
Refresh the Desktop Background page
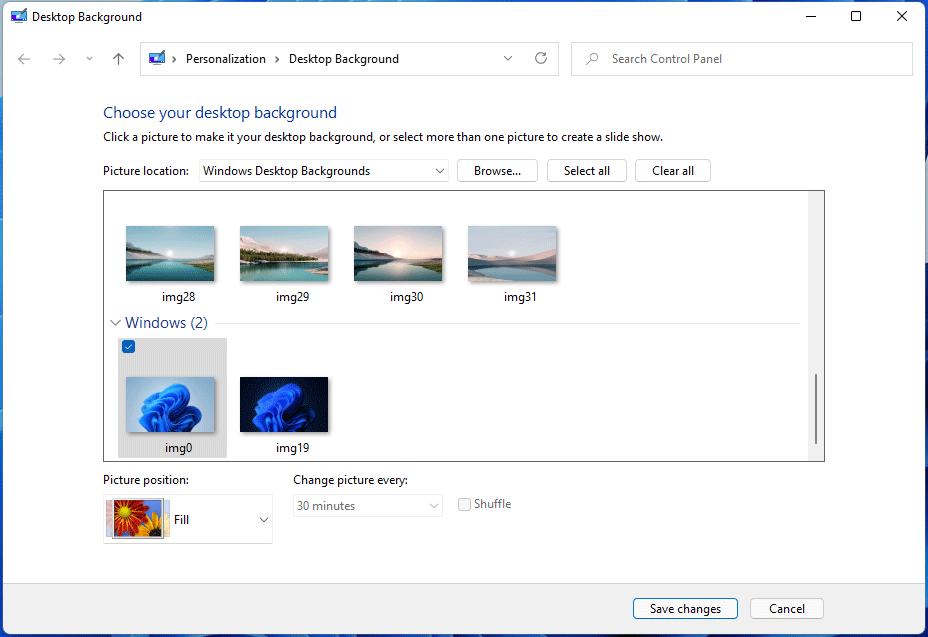click(541, 58)
